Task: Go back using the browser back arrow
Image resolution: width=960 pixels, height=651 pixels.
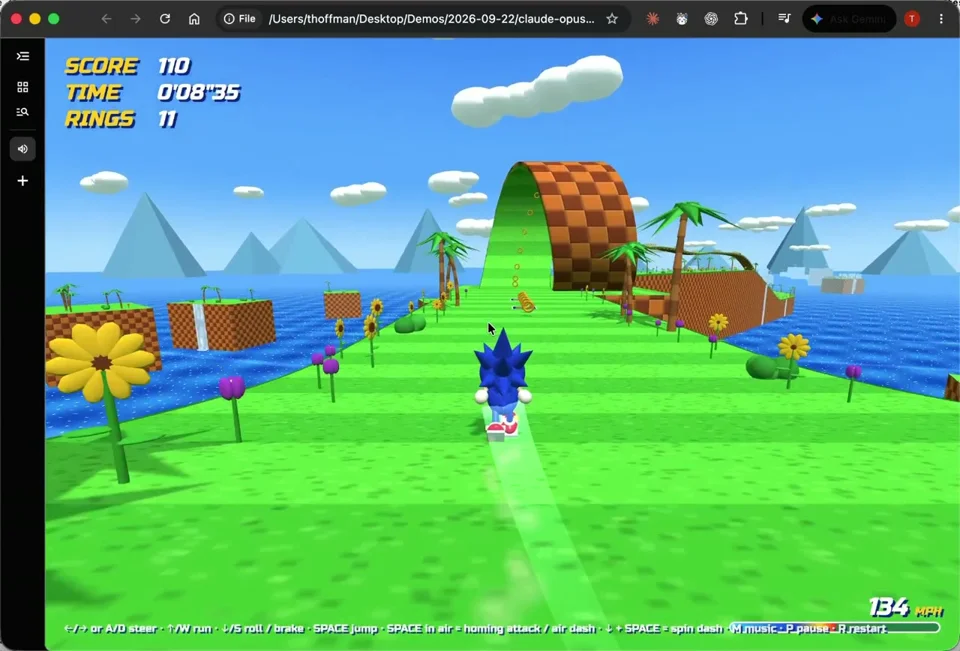Action: [107, 19]
